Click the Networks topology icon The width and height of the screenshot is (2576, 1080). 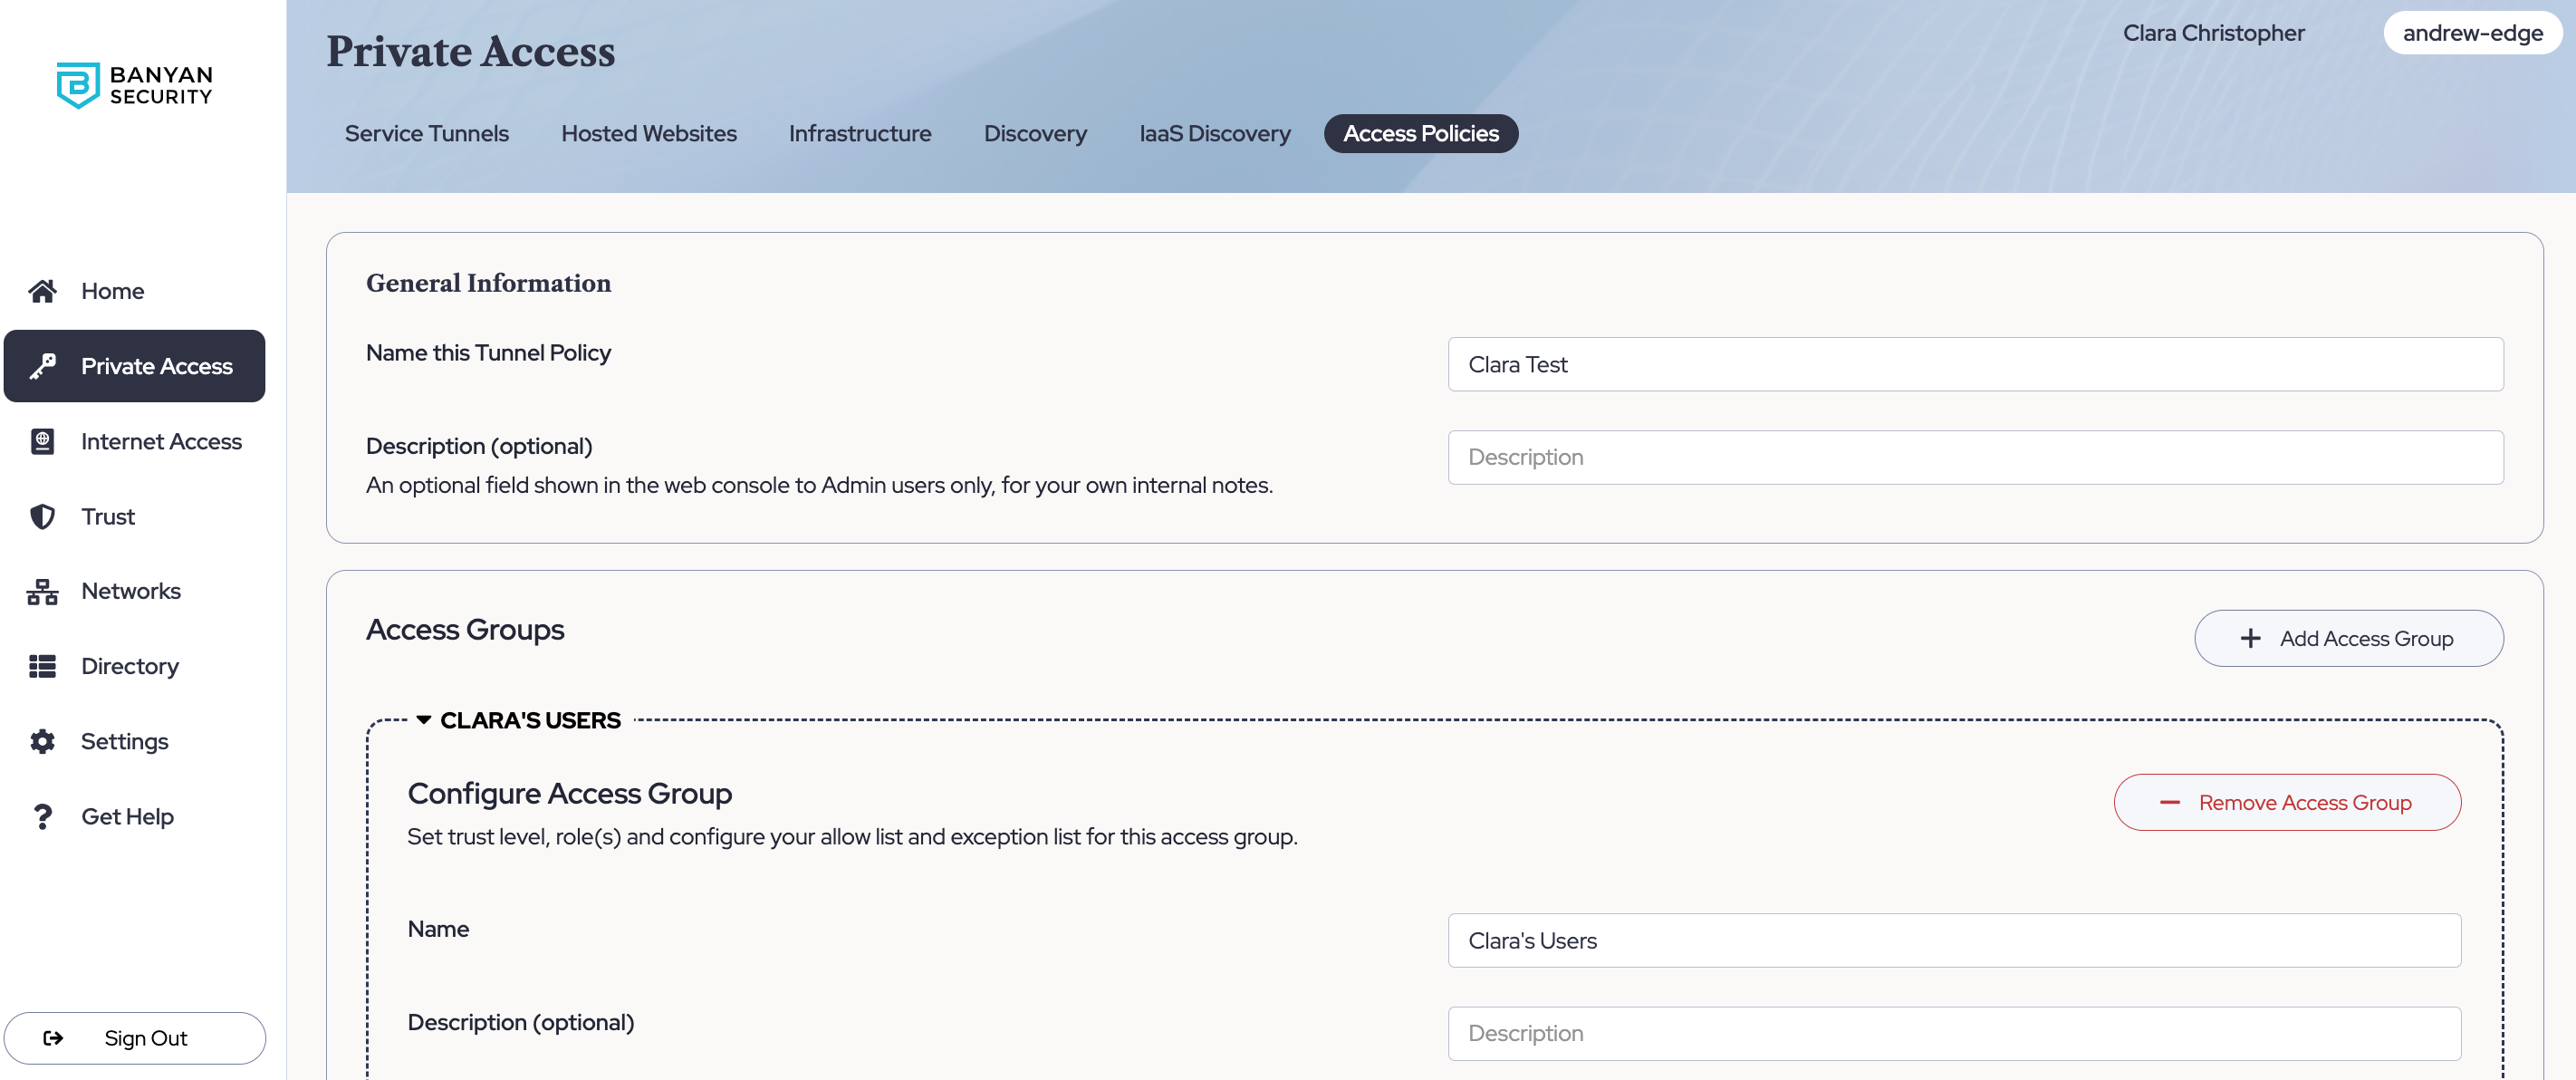tap(42, 591)
